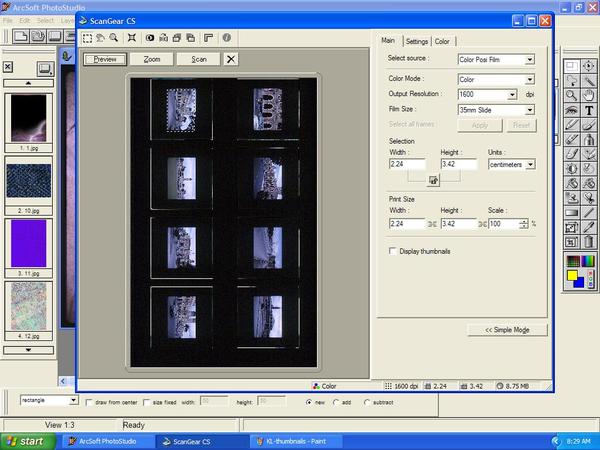Click the lock aspect ratio icon under Selection
Screen dimensions: 600x450
433,180
